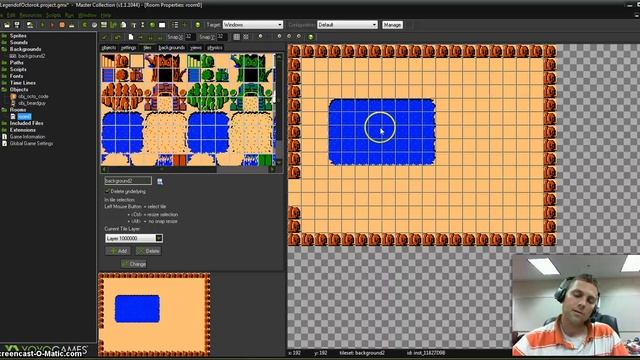Screen dimensions: 640x360
Task: Open the Edit menu
Action: tap(11, 15)
